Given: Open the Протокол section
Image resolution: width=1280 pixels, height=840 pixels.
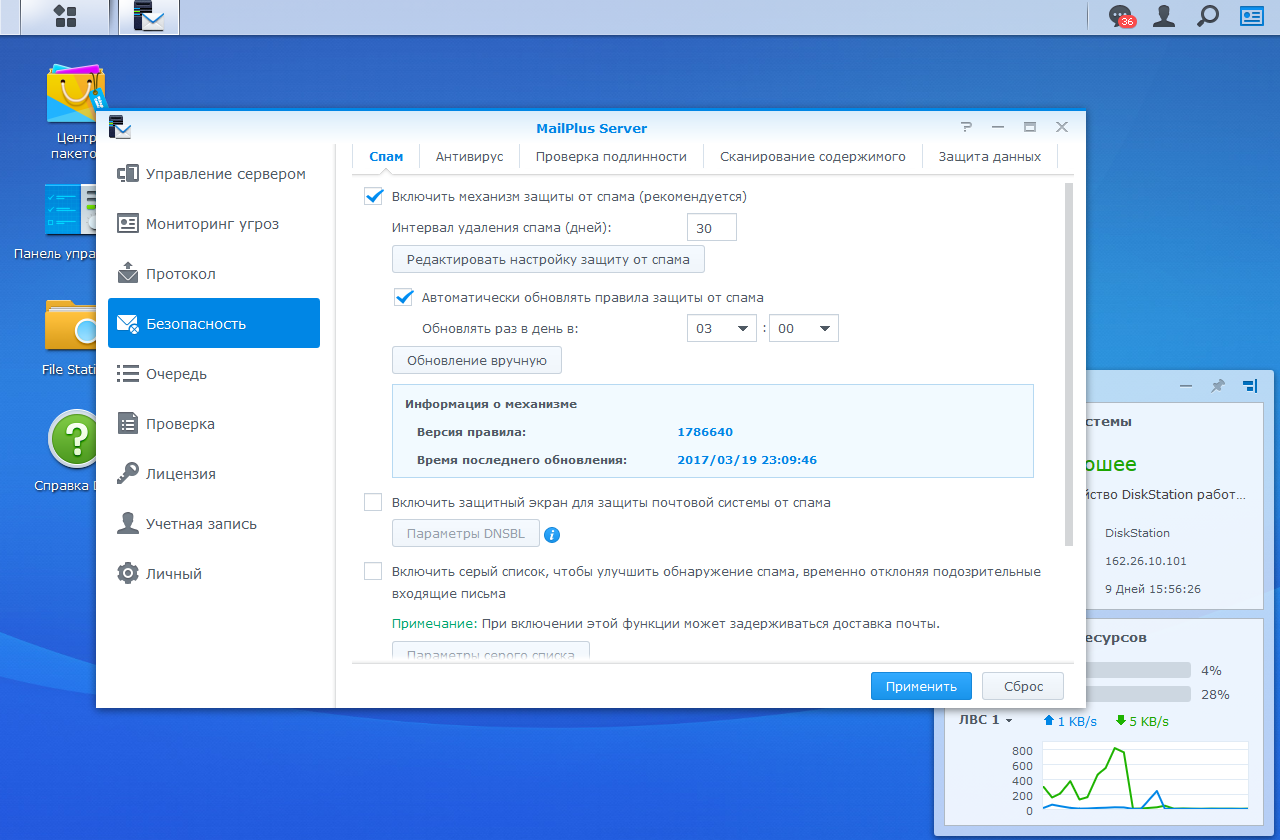Looking at the screenshot, I should click(214, 274).
